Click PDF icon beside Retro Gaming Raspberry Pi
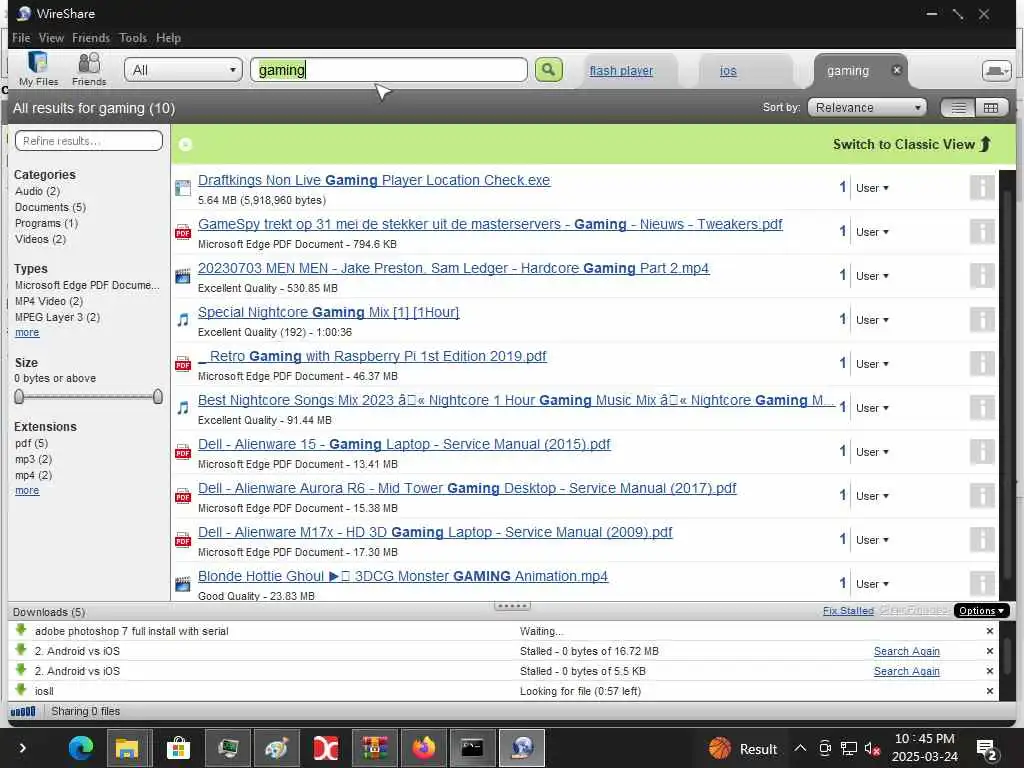1024x768 pixels. (183, 364)
